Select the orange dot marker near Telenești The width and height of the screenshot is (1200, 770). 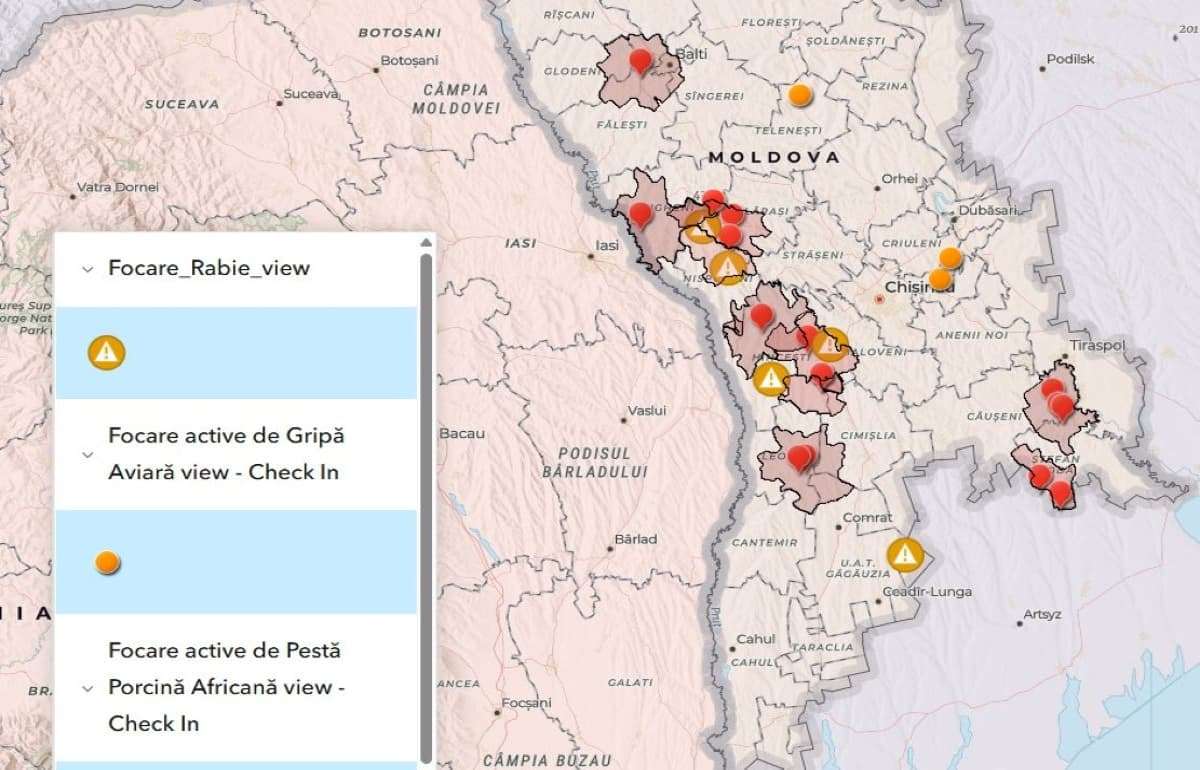(798, 95)
